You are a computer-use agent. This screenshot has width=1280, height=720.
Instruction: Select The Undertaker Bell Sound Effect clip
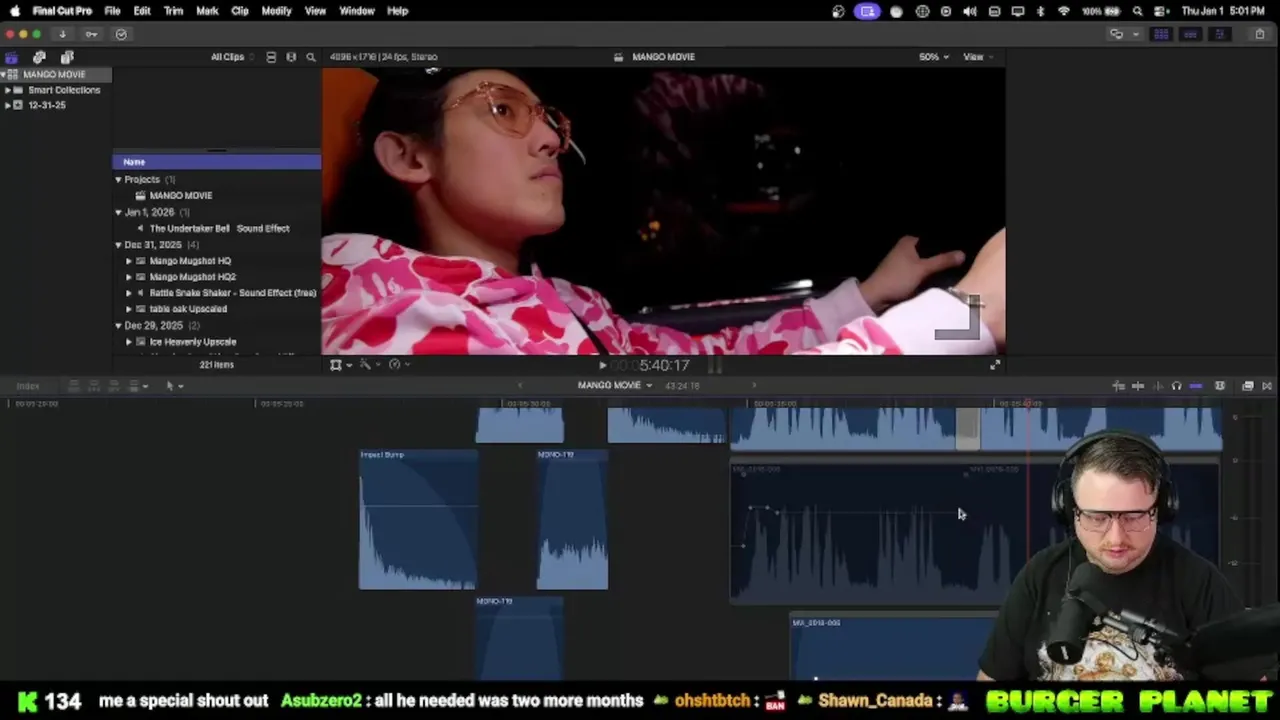click(x=219, y=229)
